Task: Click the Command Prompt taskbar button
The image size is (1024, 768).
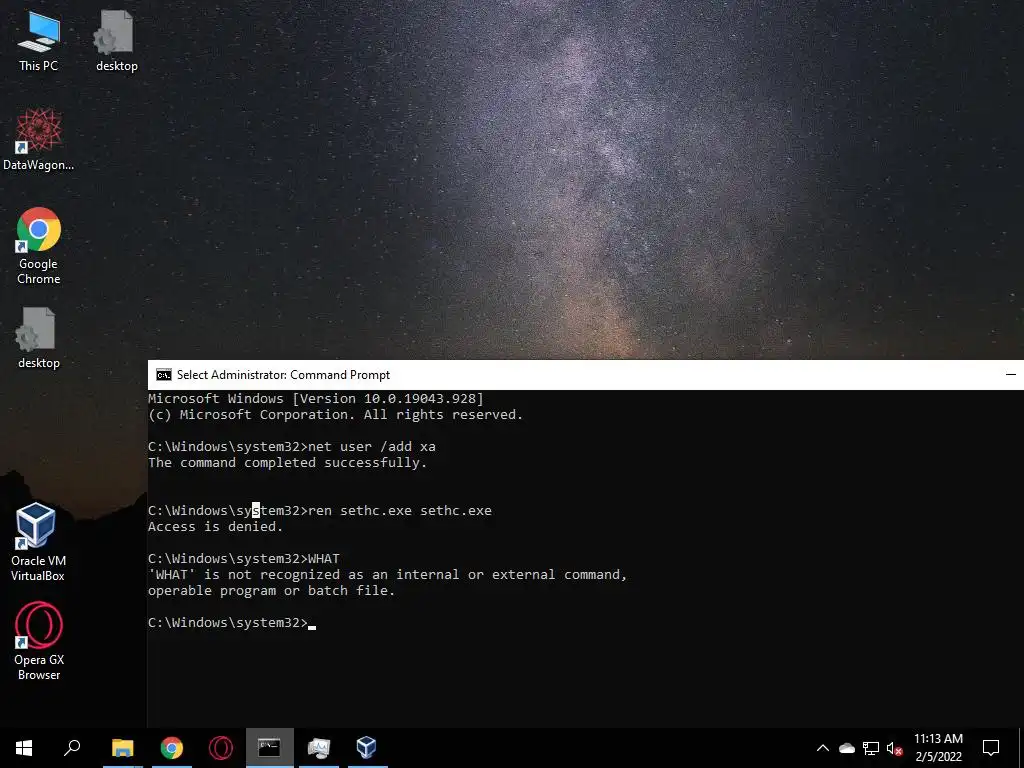Action: click(x=269, y=748)
